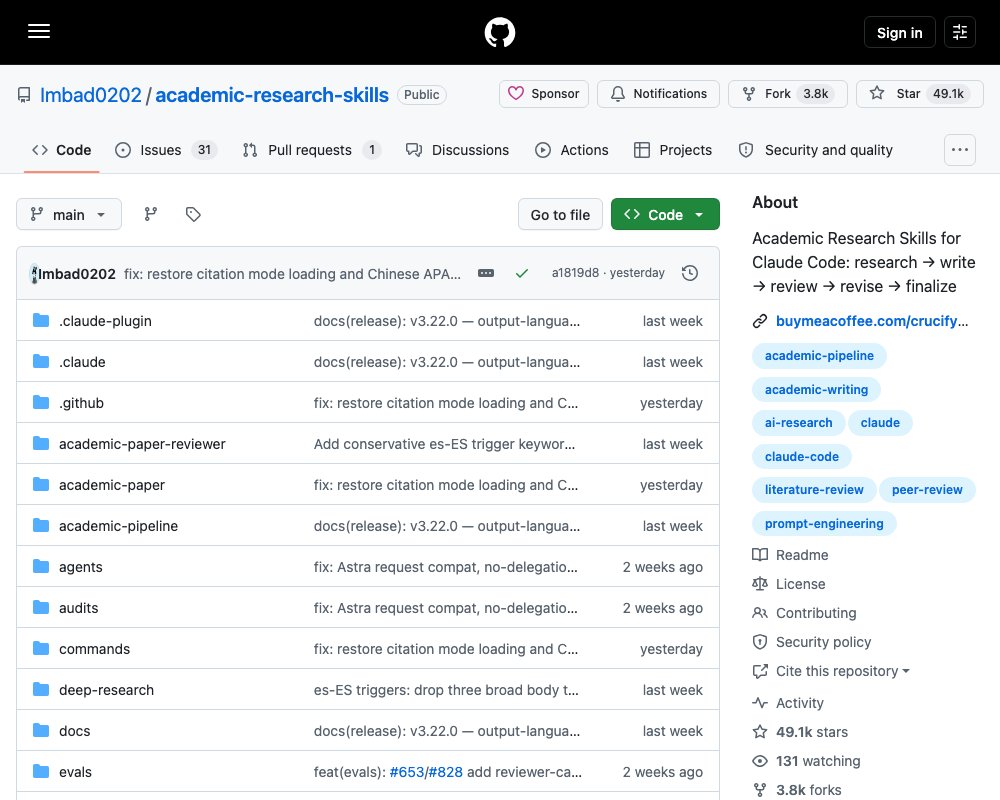
Task: Select the prompt-engineering topic tag
Action: 824,523
